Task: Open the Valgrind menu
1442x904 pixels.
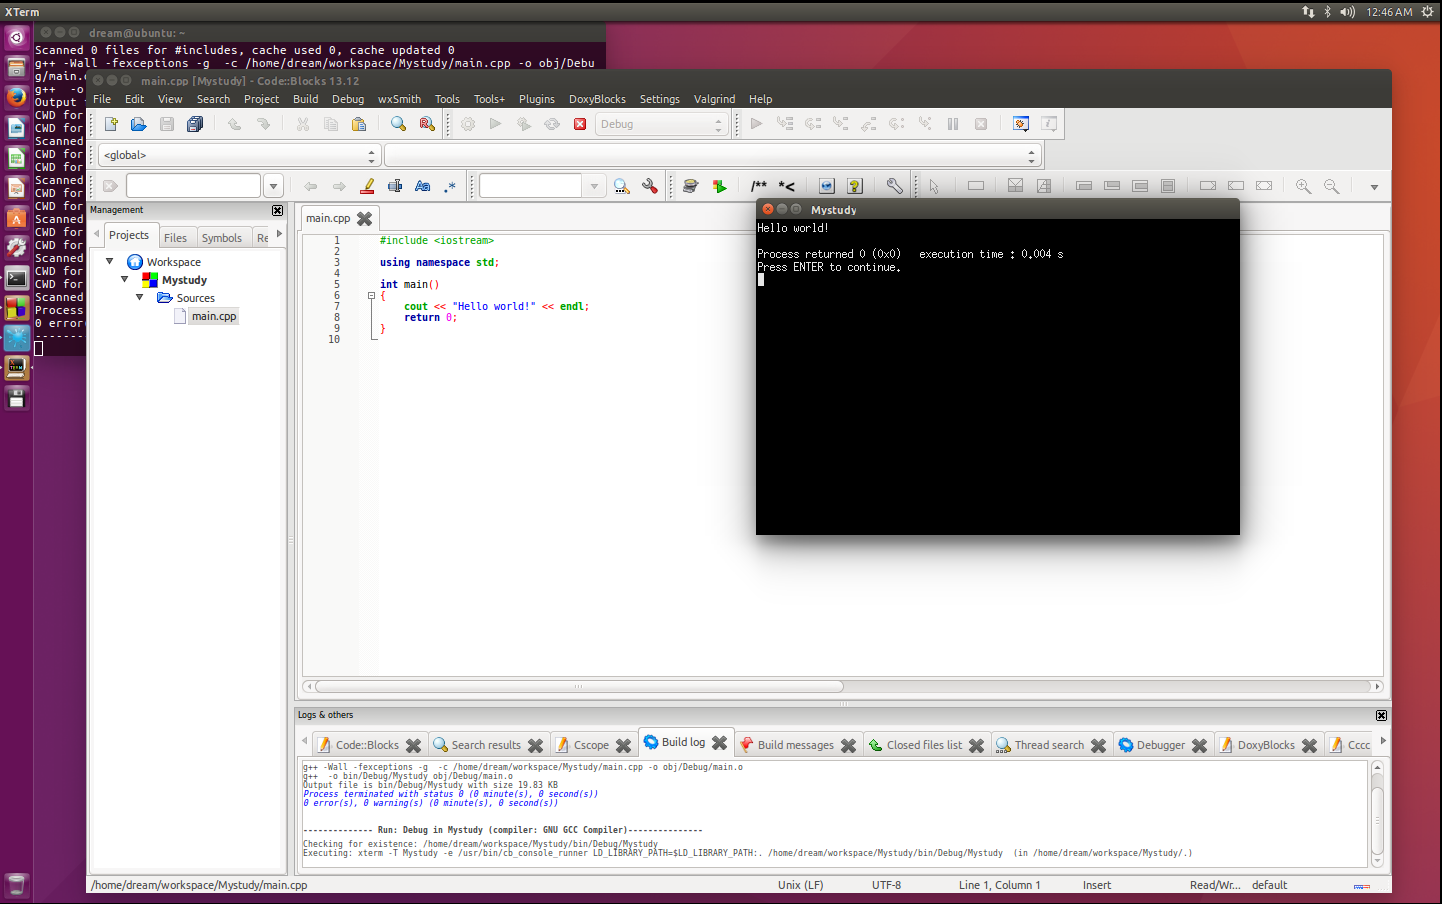Action: tap(715, 99)
